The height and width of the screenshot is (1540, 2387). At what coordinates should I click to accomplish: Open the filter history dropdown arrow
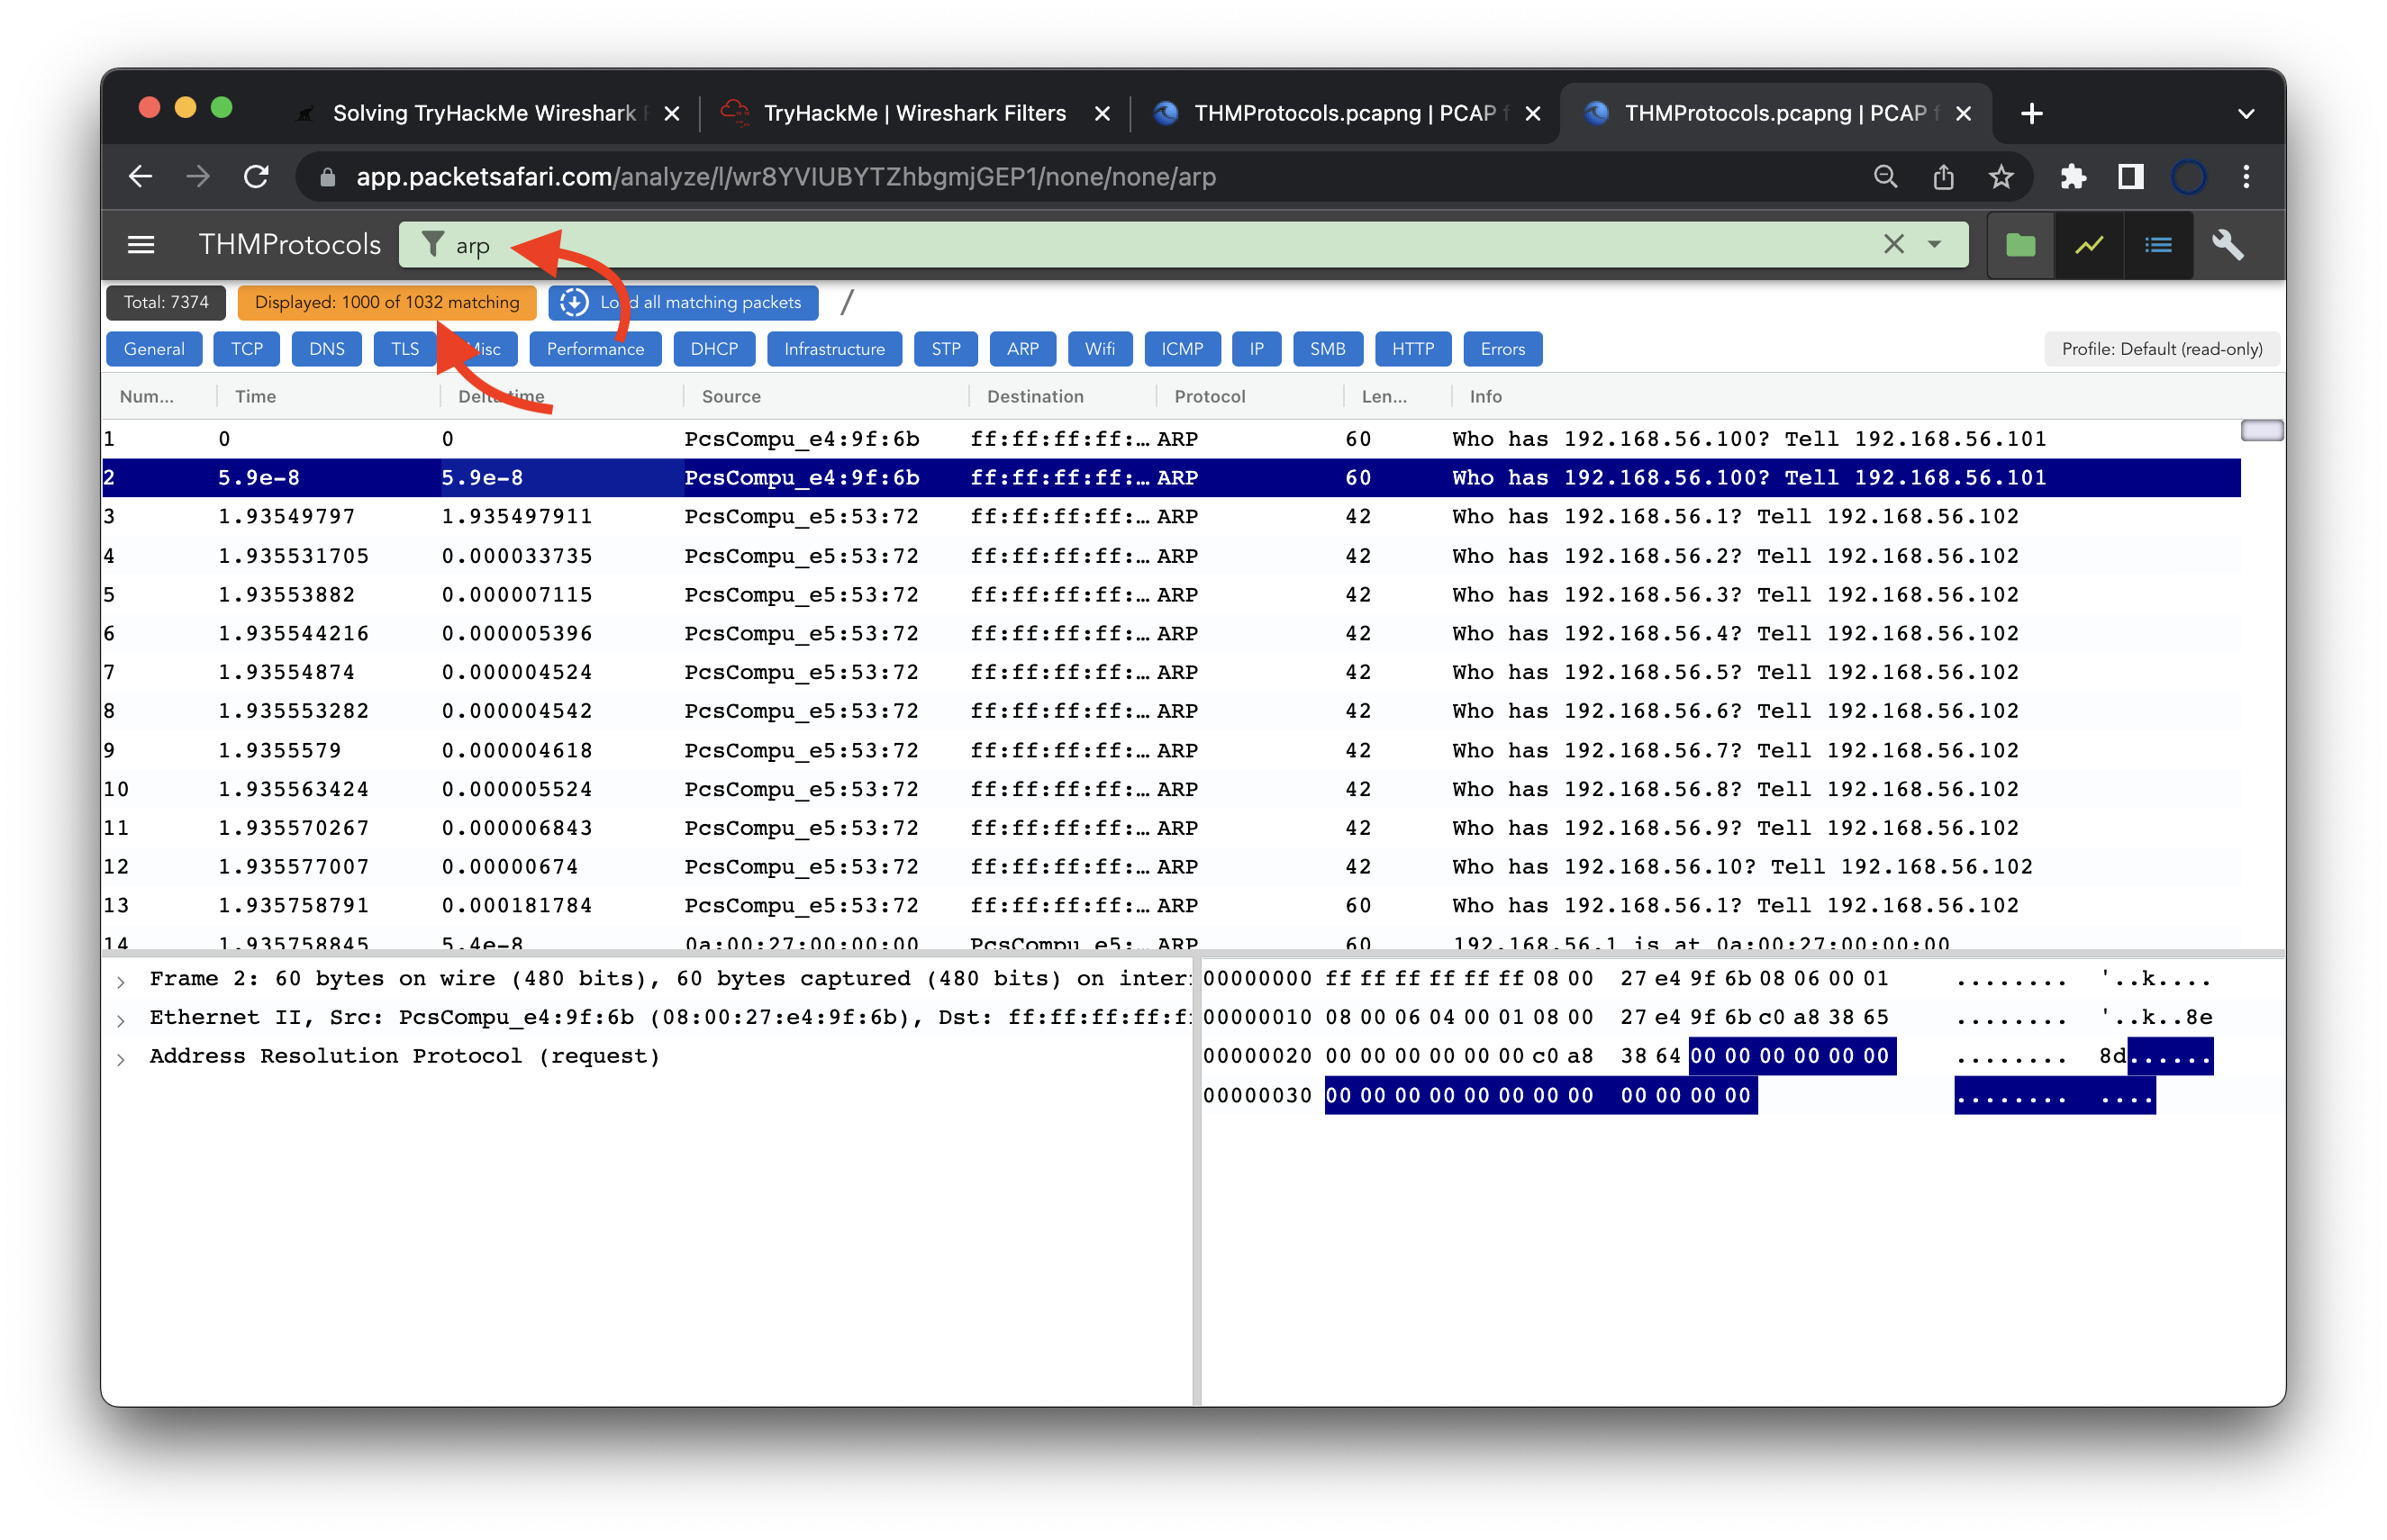tap(1934, 244)
